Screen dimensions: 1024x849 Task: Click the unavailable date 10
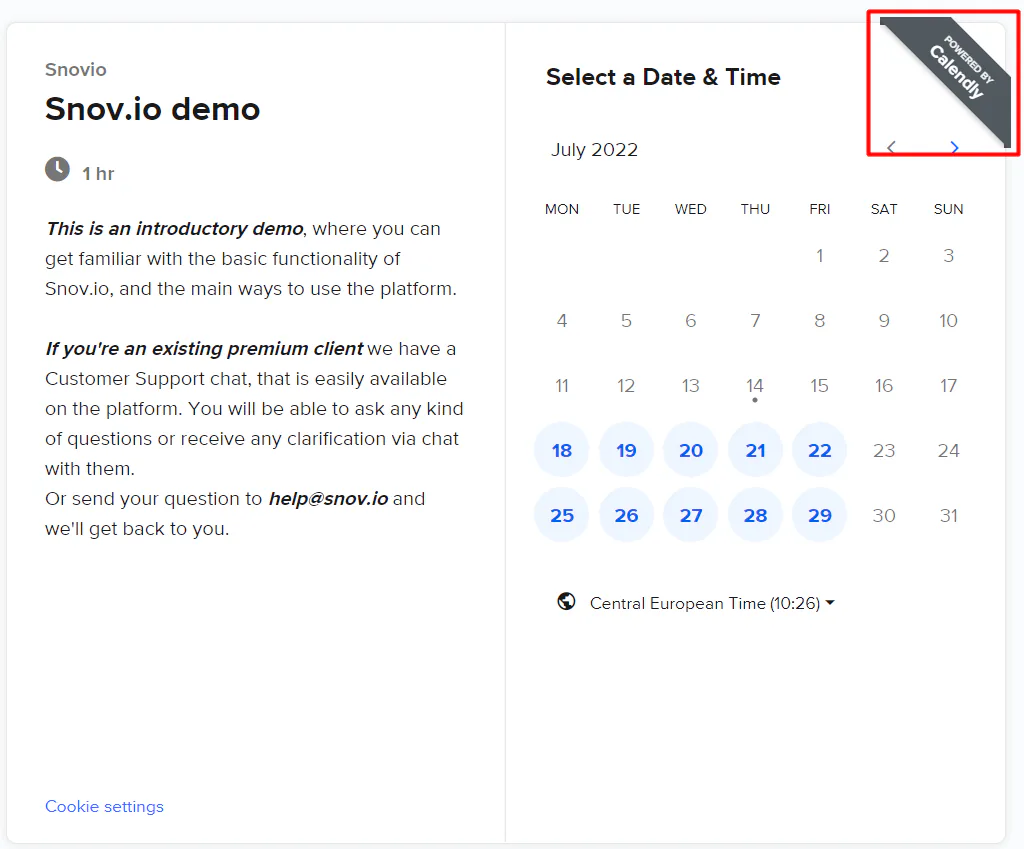click(x=948, y=321)
